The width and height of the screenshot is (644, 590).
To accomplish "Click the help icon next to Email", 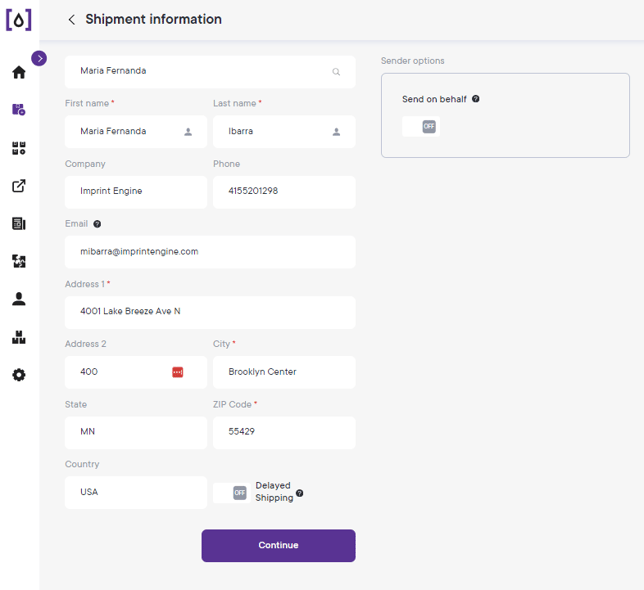I will tap(97, 224).
